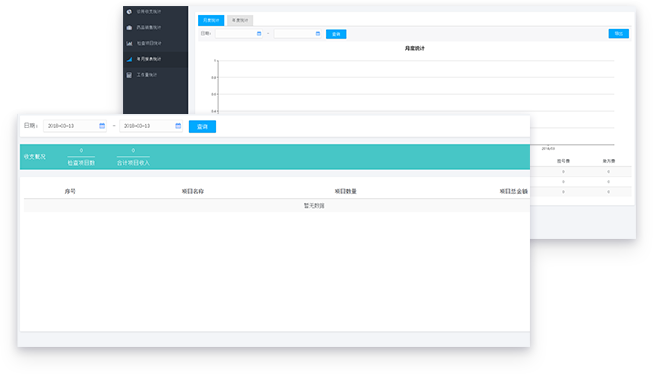Click the bar chart icon for 检查项目统计
Screen dimensions: 653x374
pyautogui.click(x=129, y=43)
